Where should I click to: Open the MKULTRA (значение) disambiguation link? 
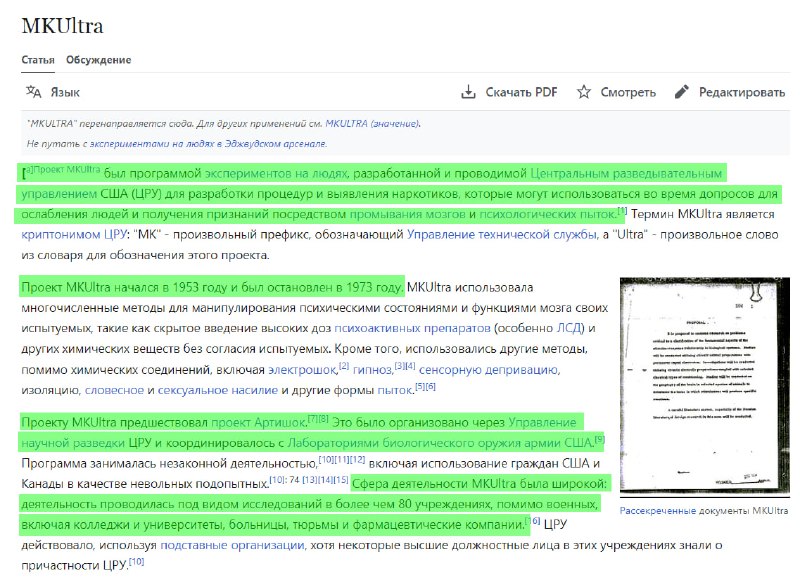pyautogui.click(x=372, y=123)
